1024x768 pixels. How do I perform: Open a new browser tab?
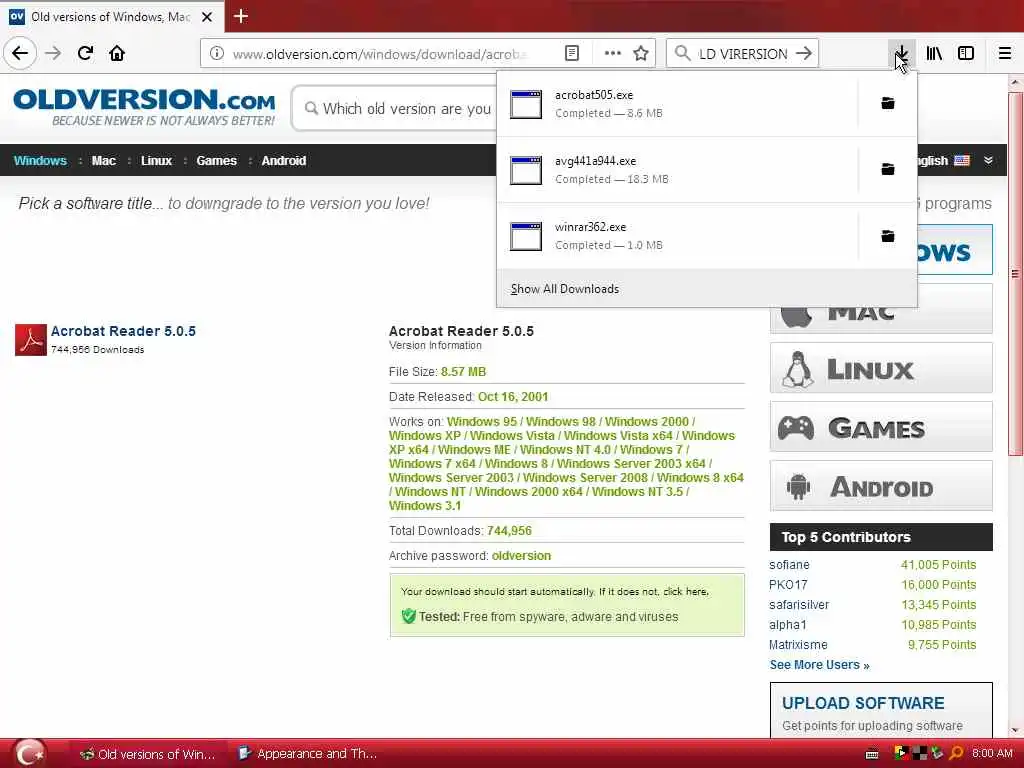pos(241,16)
